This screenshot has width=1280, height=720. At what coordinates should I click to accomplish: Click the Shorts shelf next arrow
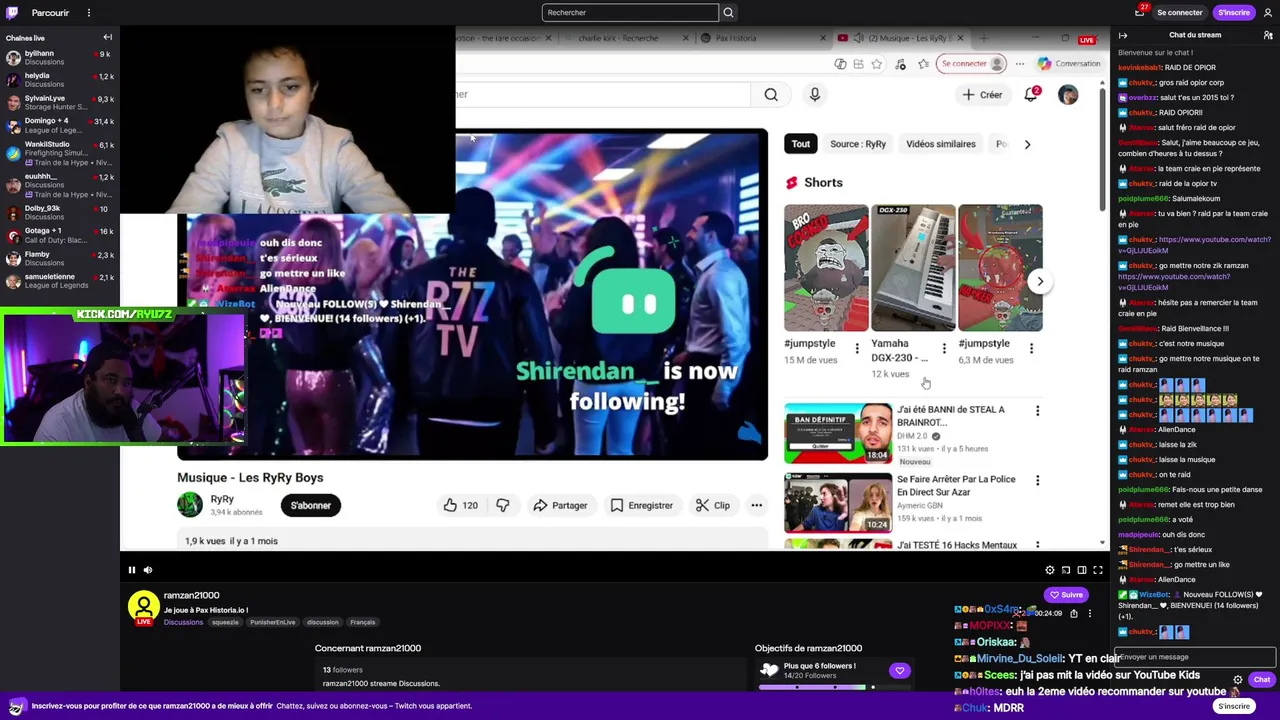[1040, 281]
